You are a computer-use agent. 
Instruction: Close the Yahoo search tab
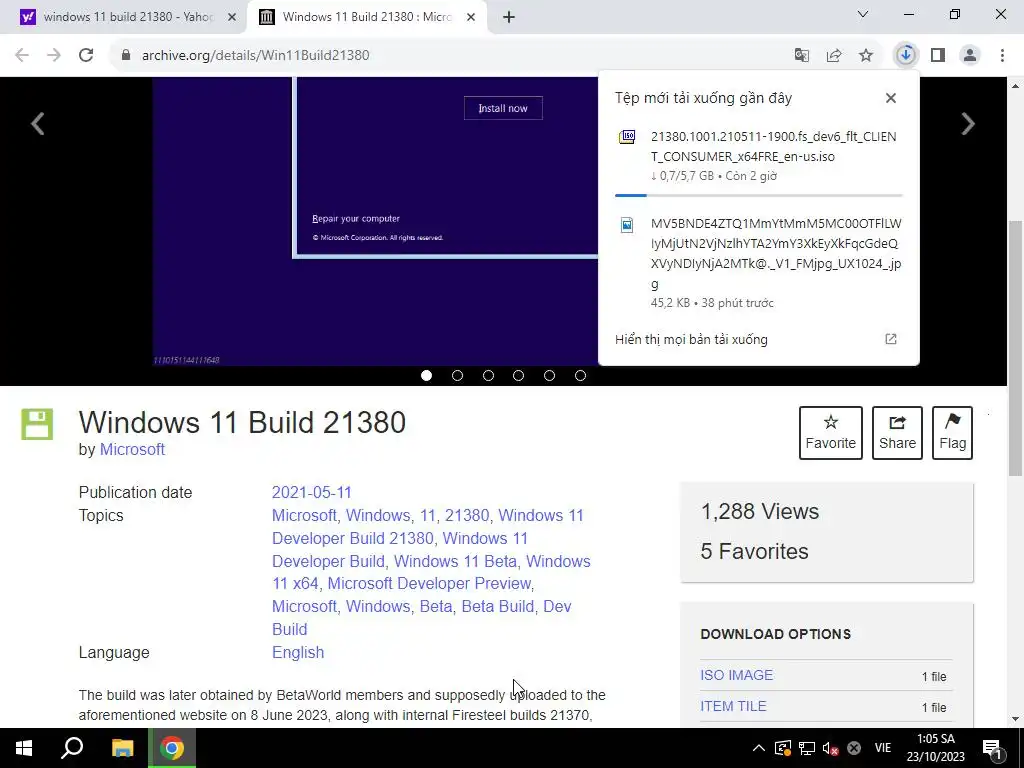tap(232, 17)
